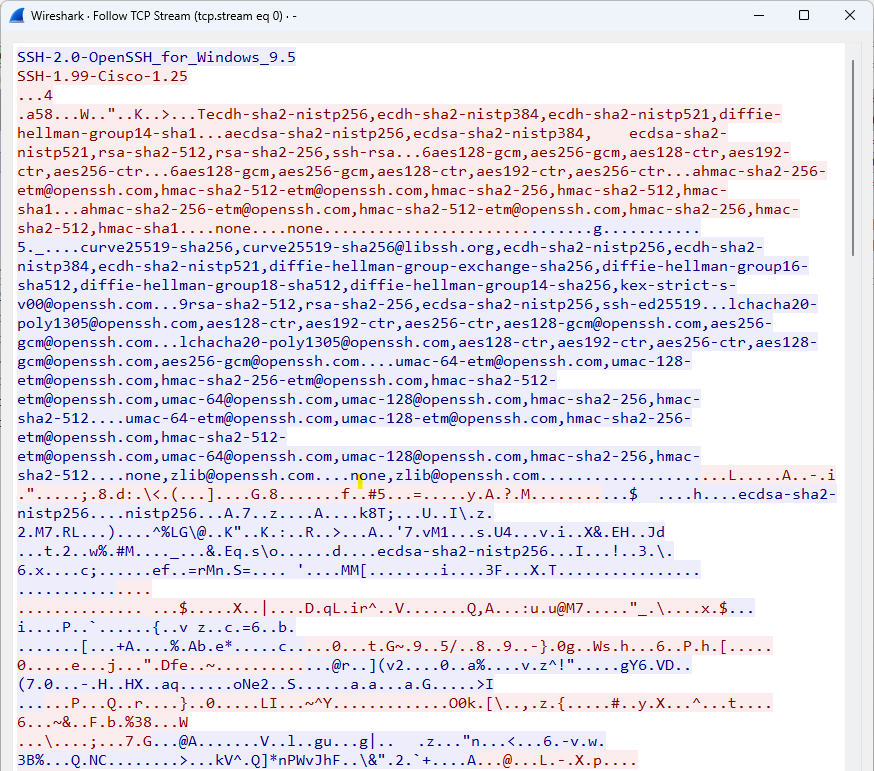
Task: Click the binary text "nPWvJhF"
Action: click(x=309, y=760)
